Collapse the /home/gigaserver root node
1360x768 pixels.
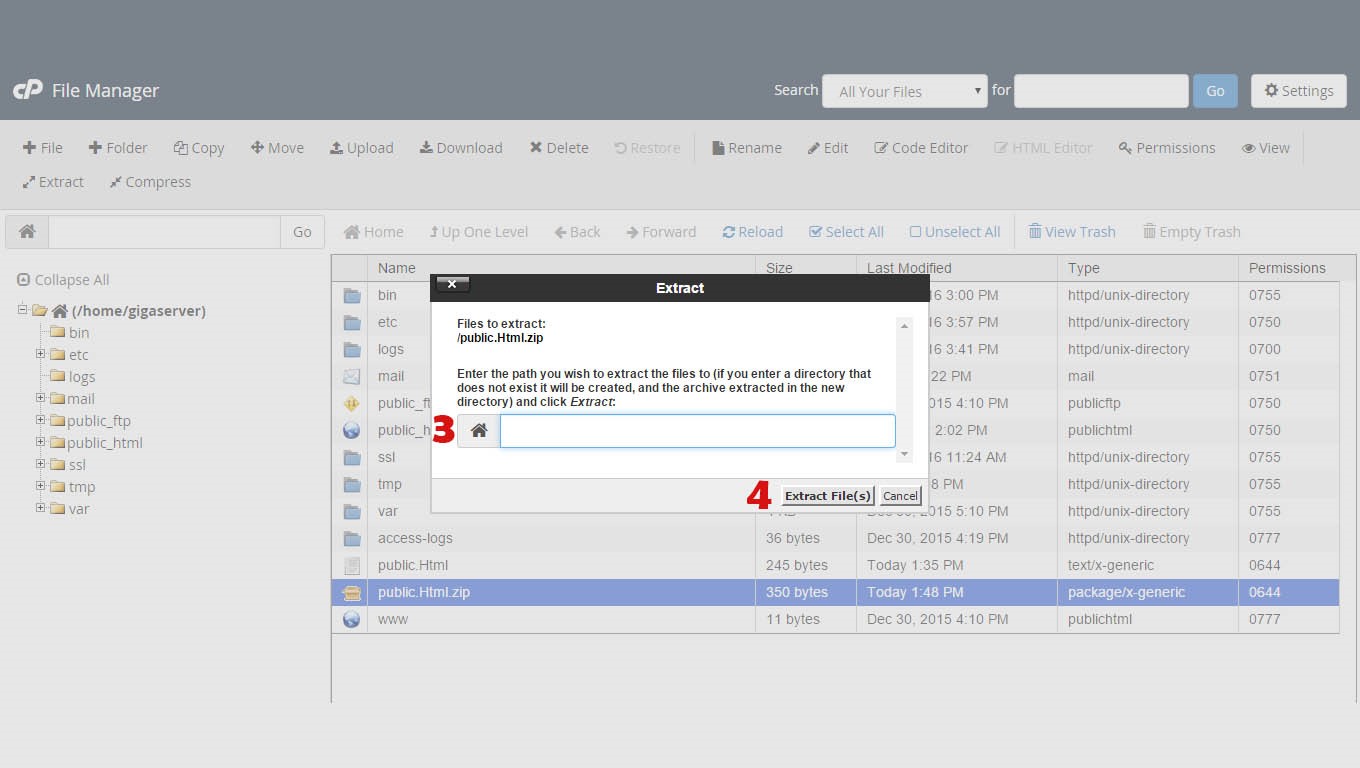[x=22, y=310]
